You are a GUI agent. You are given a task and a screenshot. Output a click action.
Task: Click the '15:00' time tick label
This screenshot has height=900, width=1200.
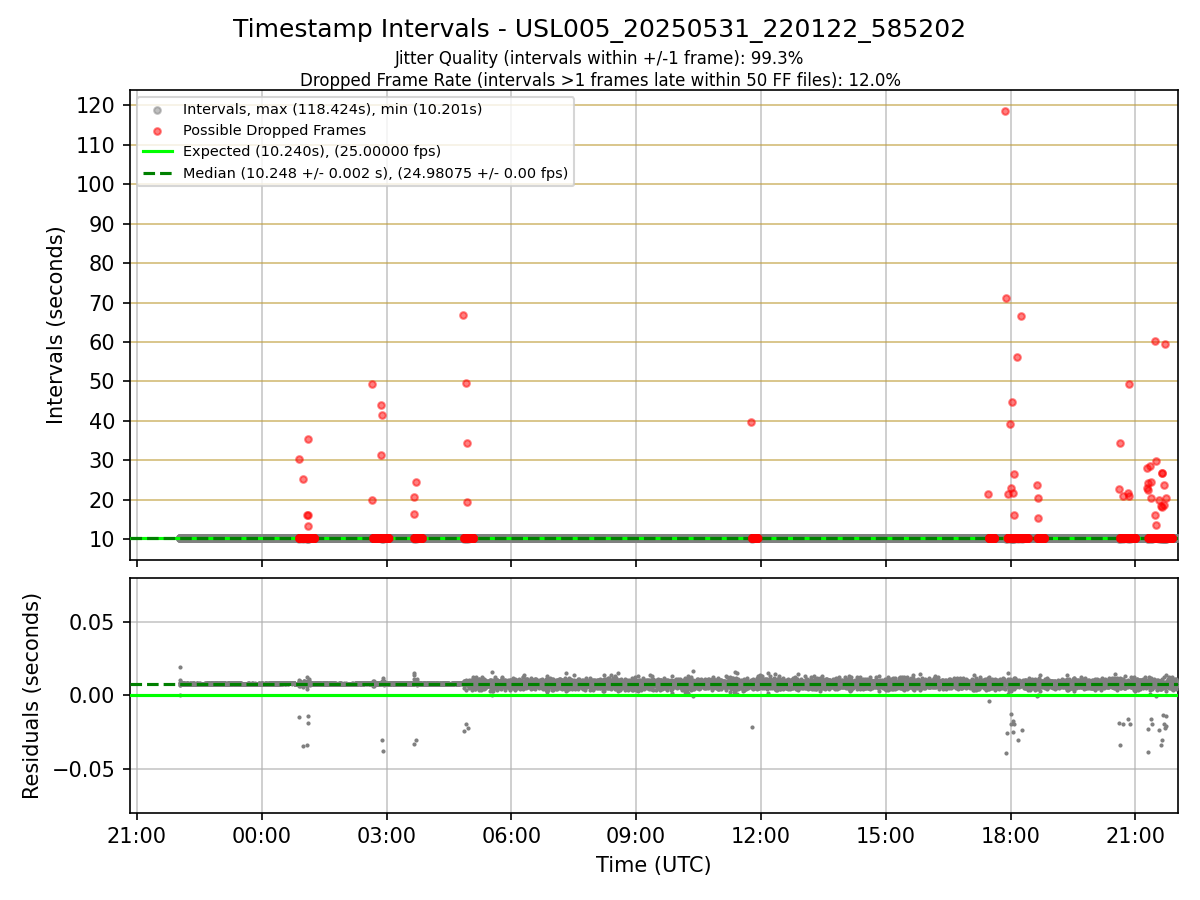click(x=886, y=835)
